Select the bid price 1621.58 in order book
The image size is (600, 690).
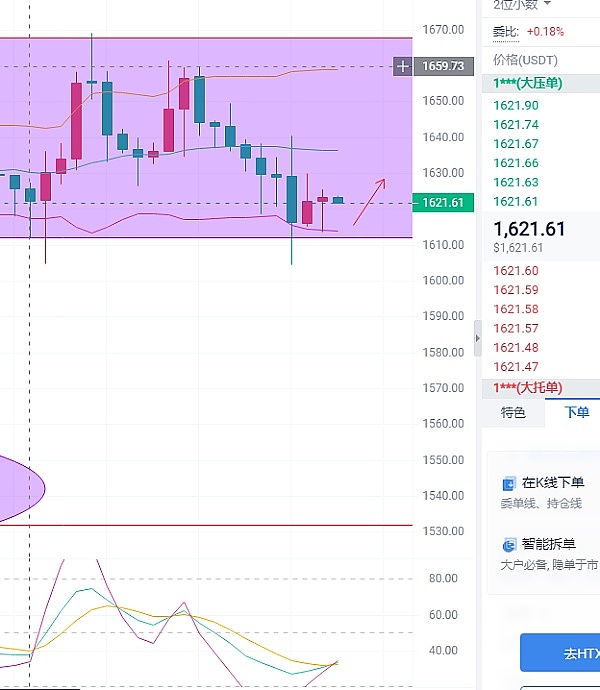pos(516,309)
